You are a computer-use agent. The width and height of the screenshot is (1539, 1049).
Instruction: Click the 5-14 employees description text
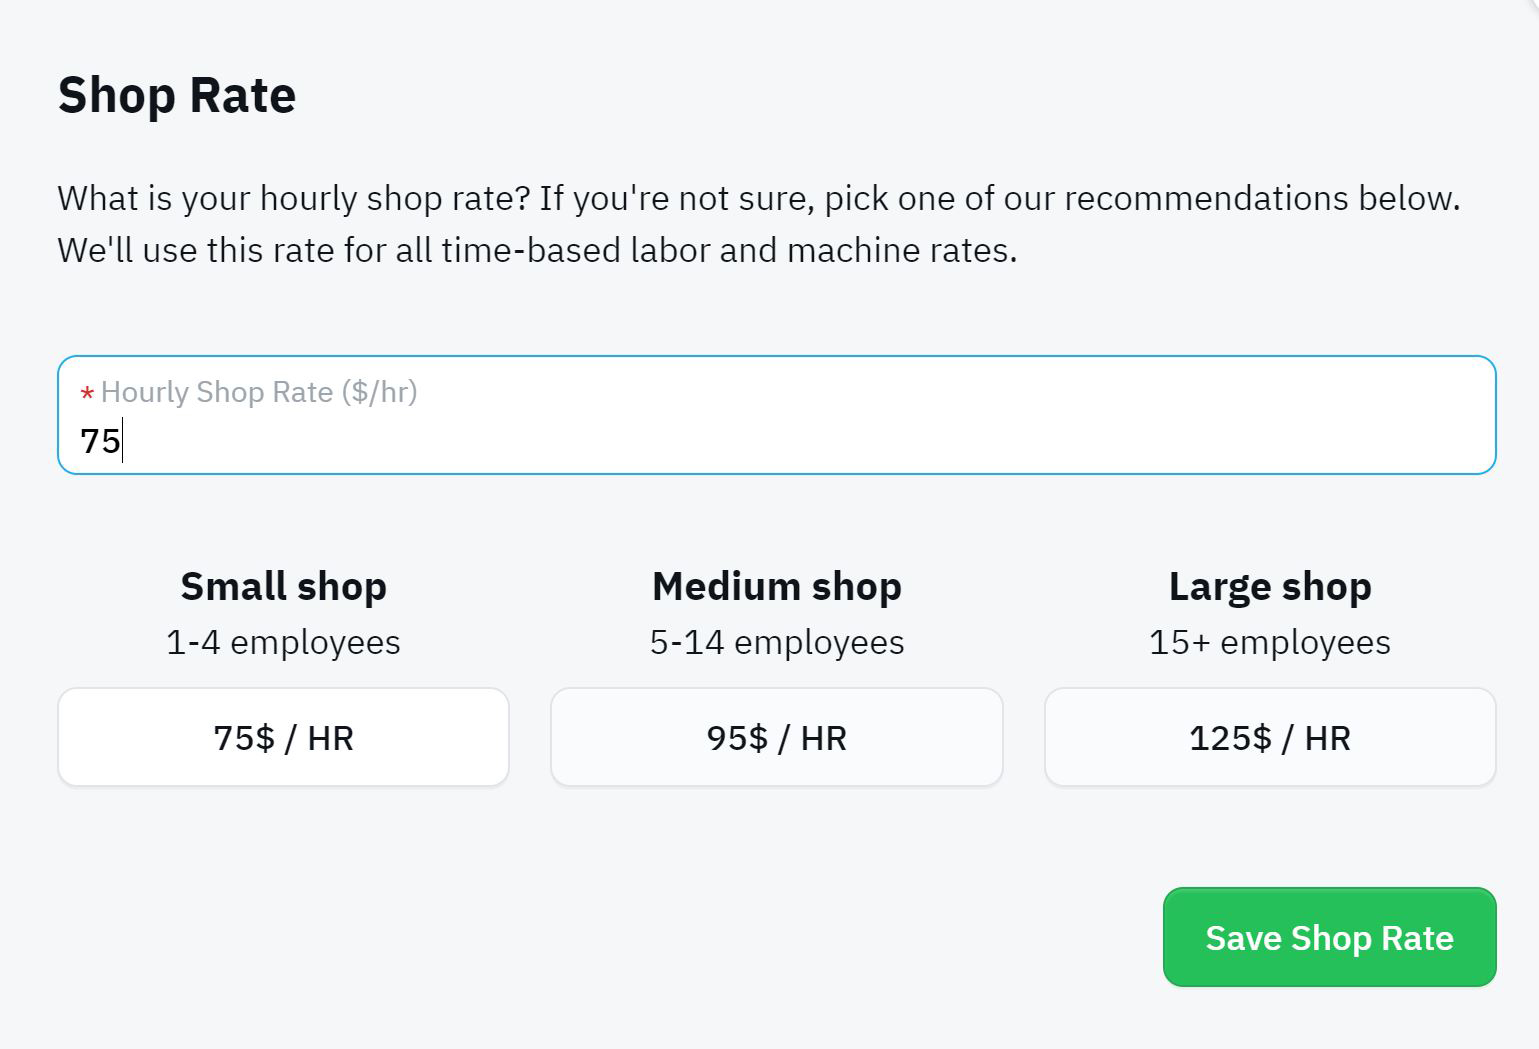tap(776, 642)
